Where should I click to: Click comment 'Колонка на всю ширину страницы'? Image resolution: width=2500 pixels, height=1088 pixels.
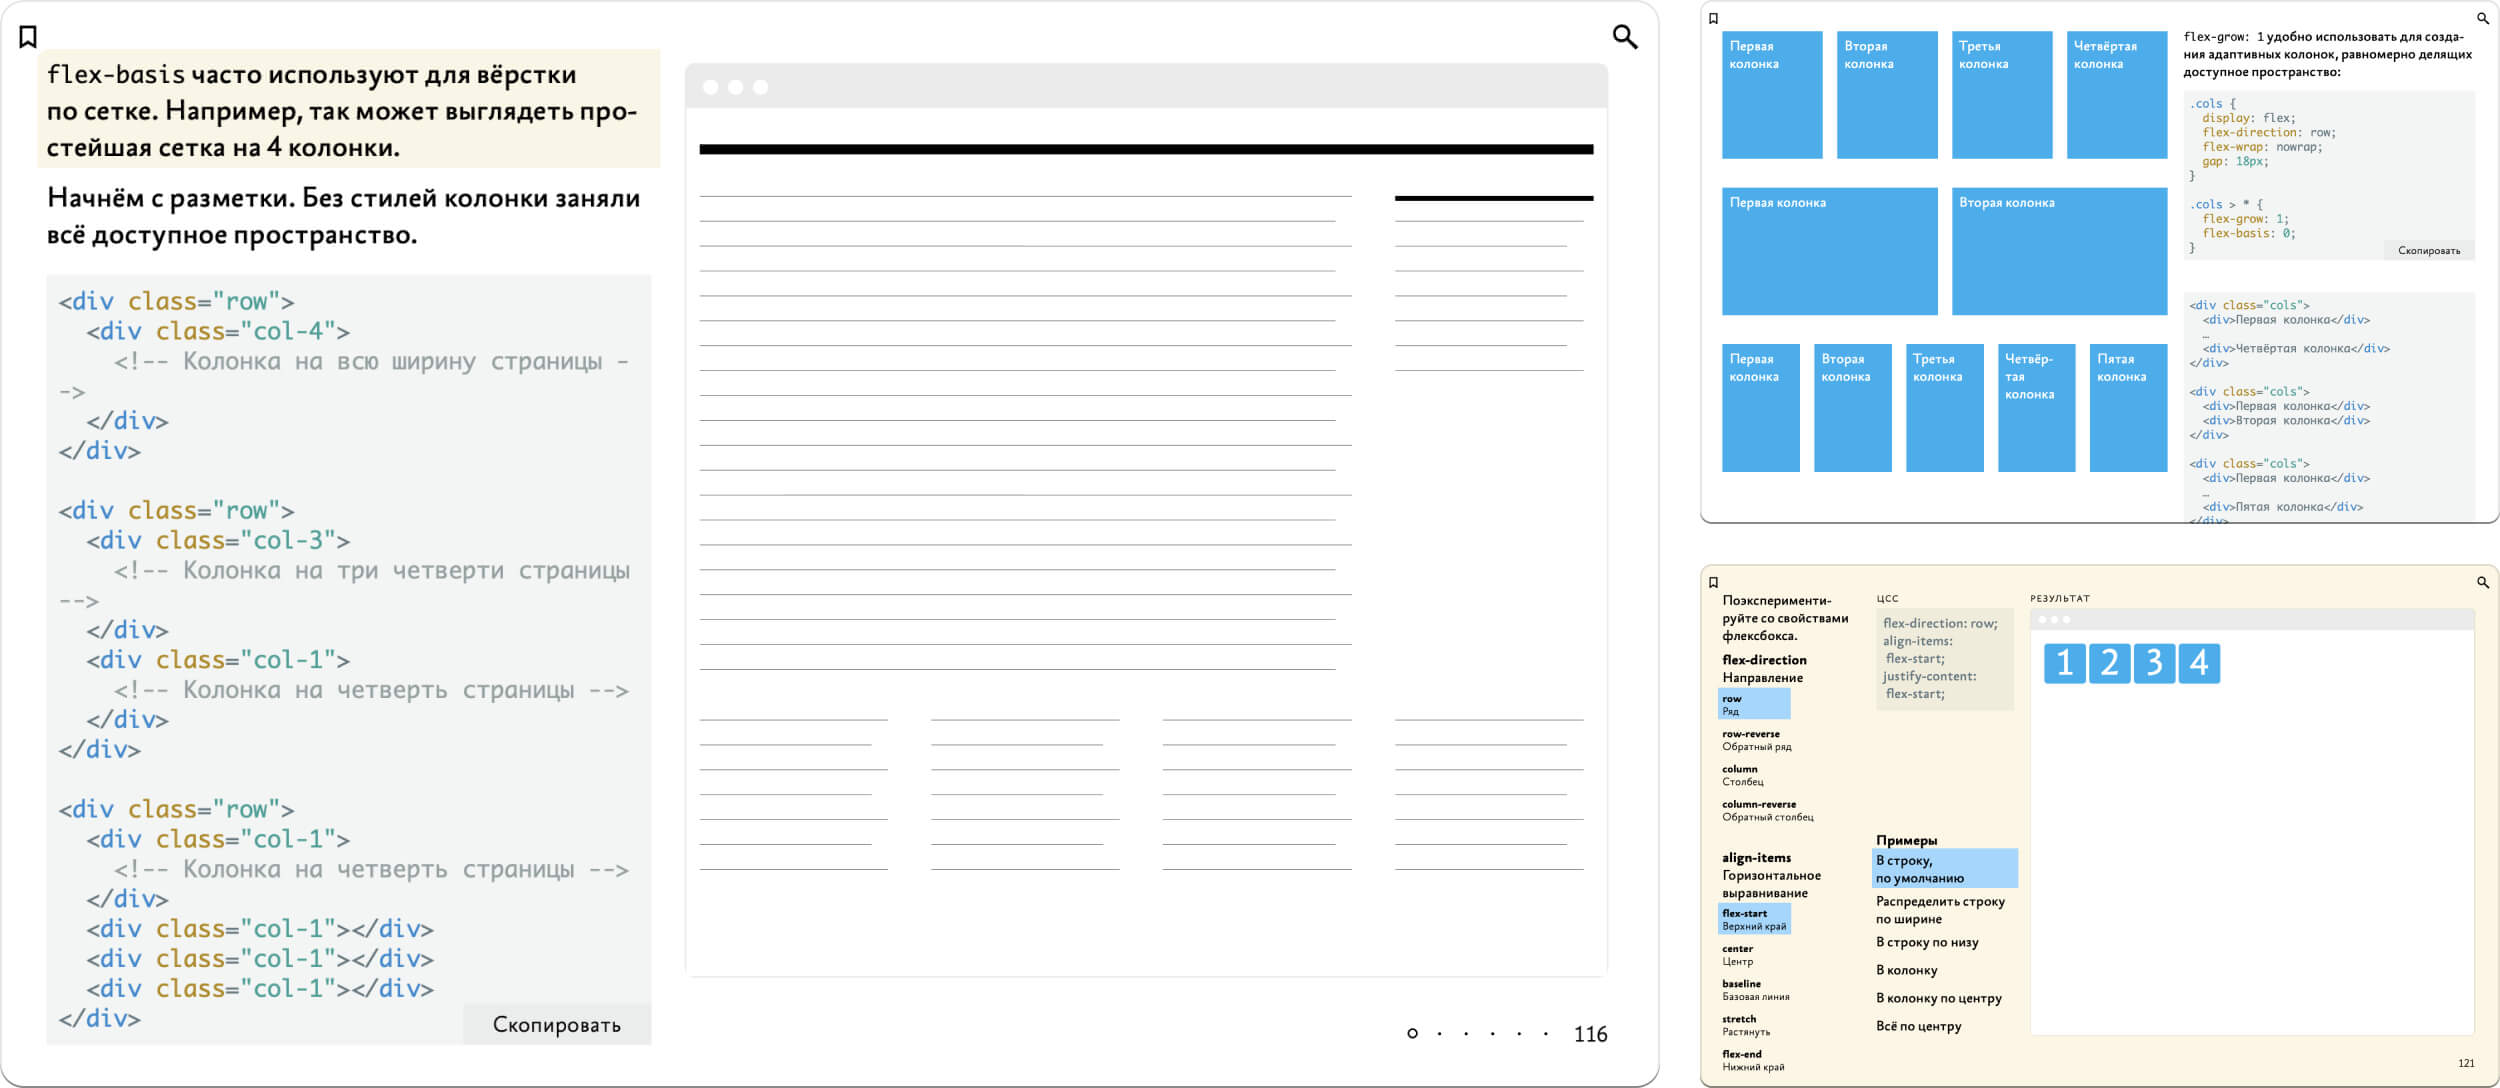[345, 376]
